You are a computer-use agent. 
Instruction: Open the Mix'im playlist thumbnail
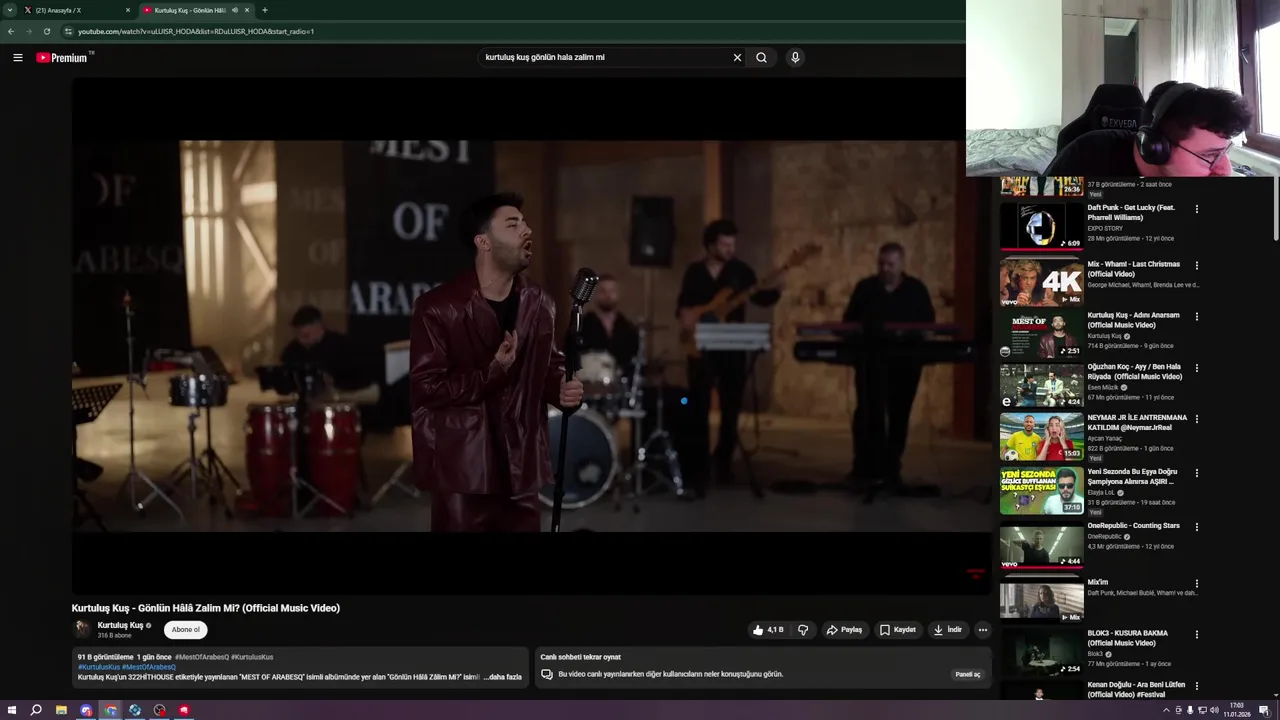(x=1041, y=600)
